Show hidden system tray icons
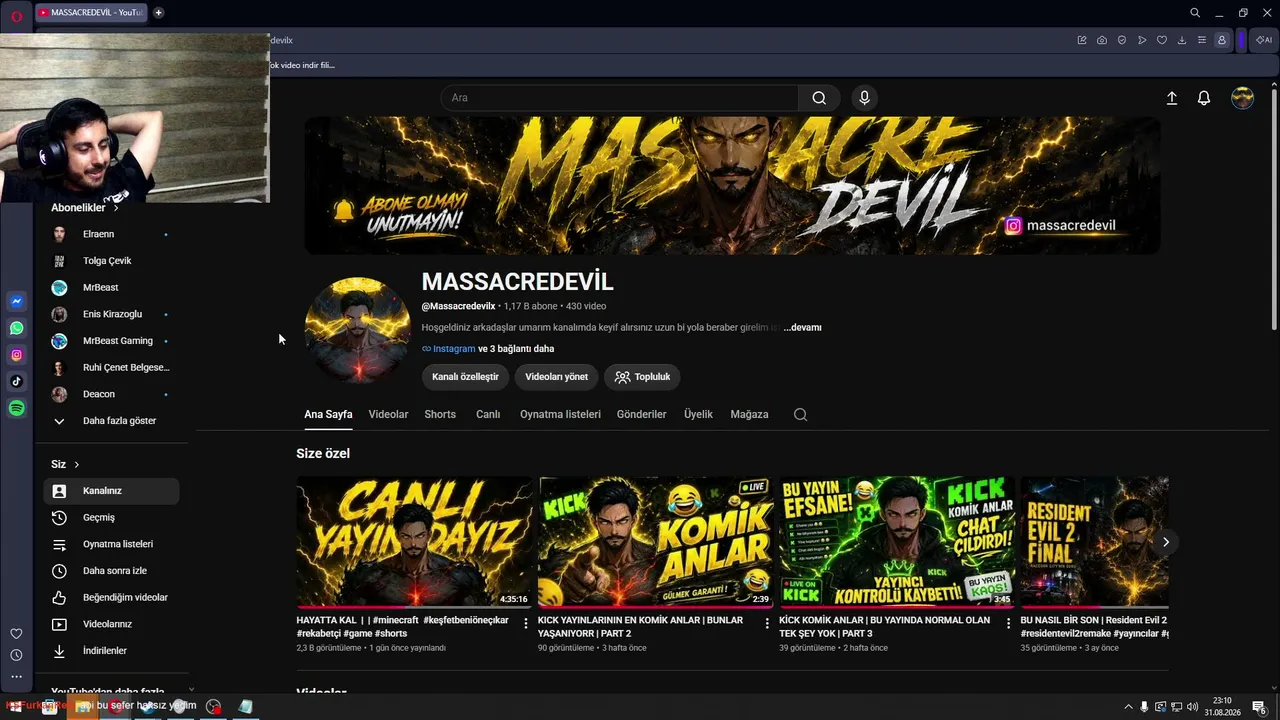Image resolution: width=1280 pixels, height=720 pixels. coord(1128,707)
